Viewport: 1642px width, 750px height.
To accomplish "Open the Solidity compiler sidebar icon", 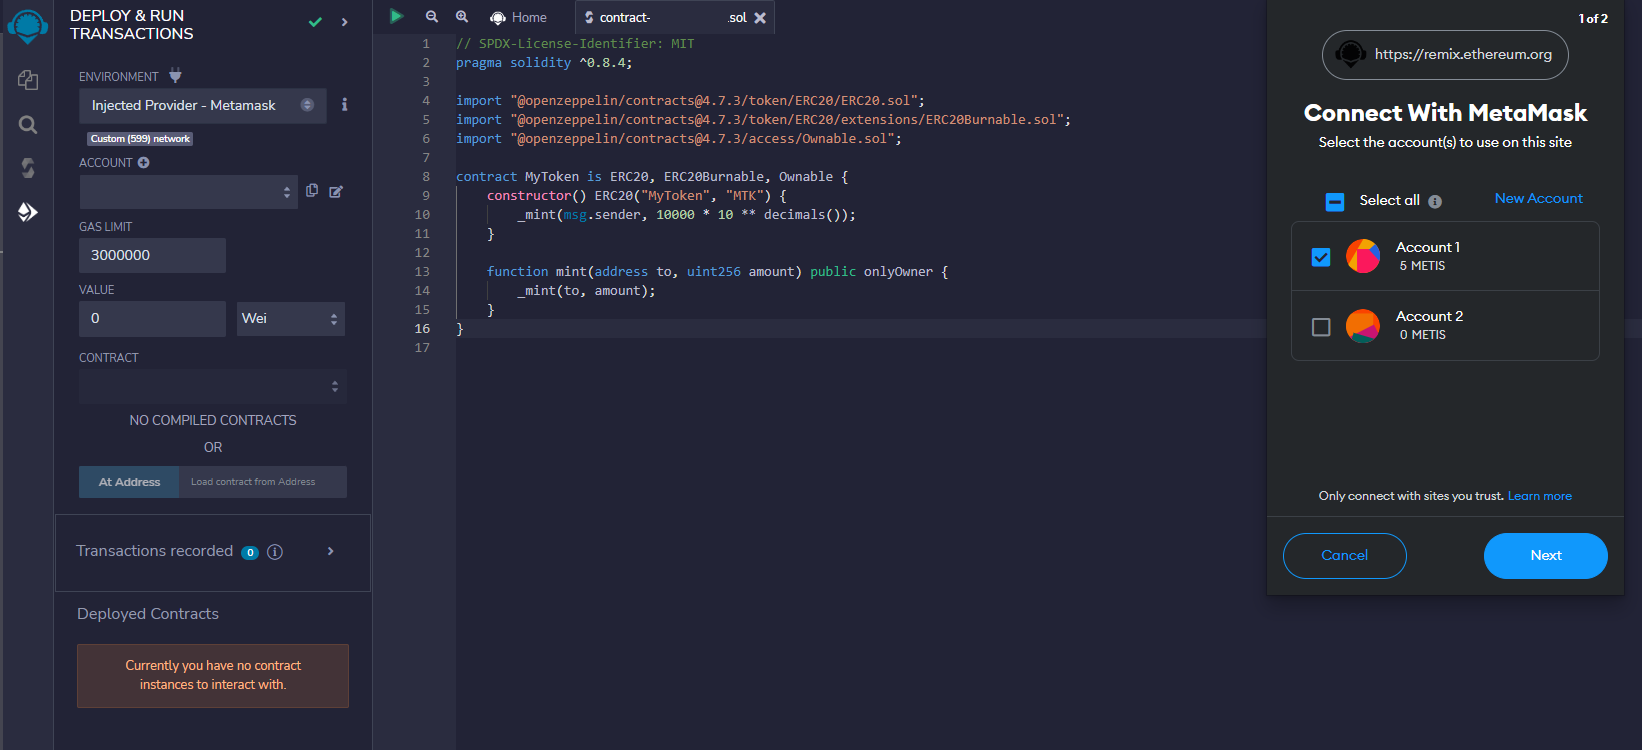I will pos(28,168).
